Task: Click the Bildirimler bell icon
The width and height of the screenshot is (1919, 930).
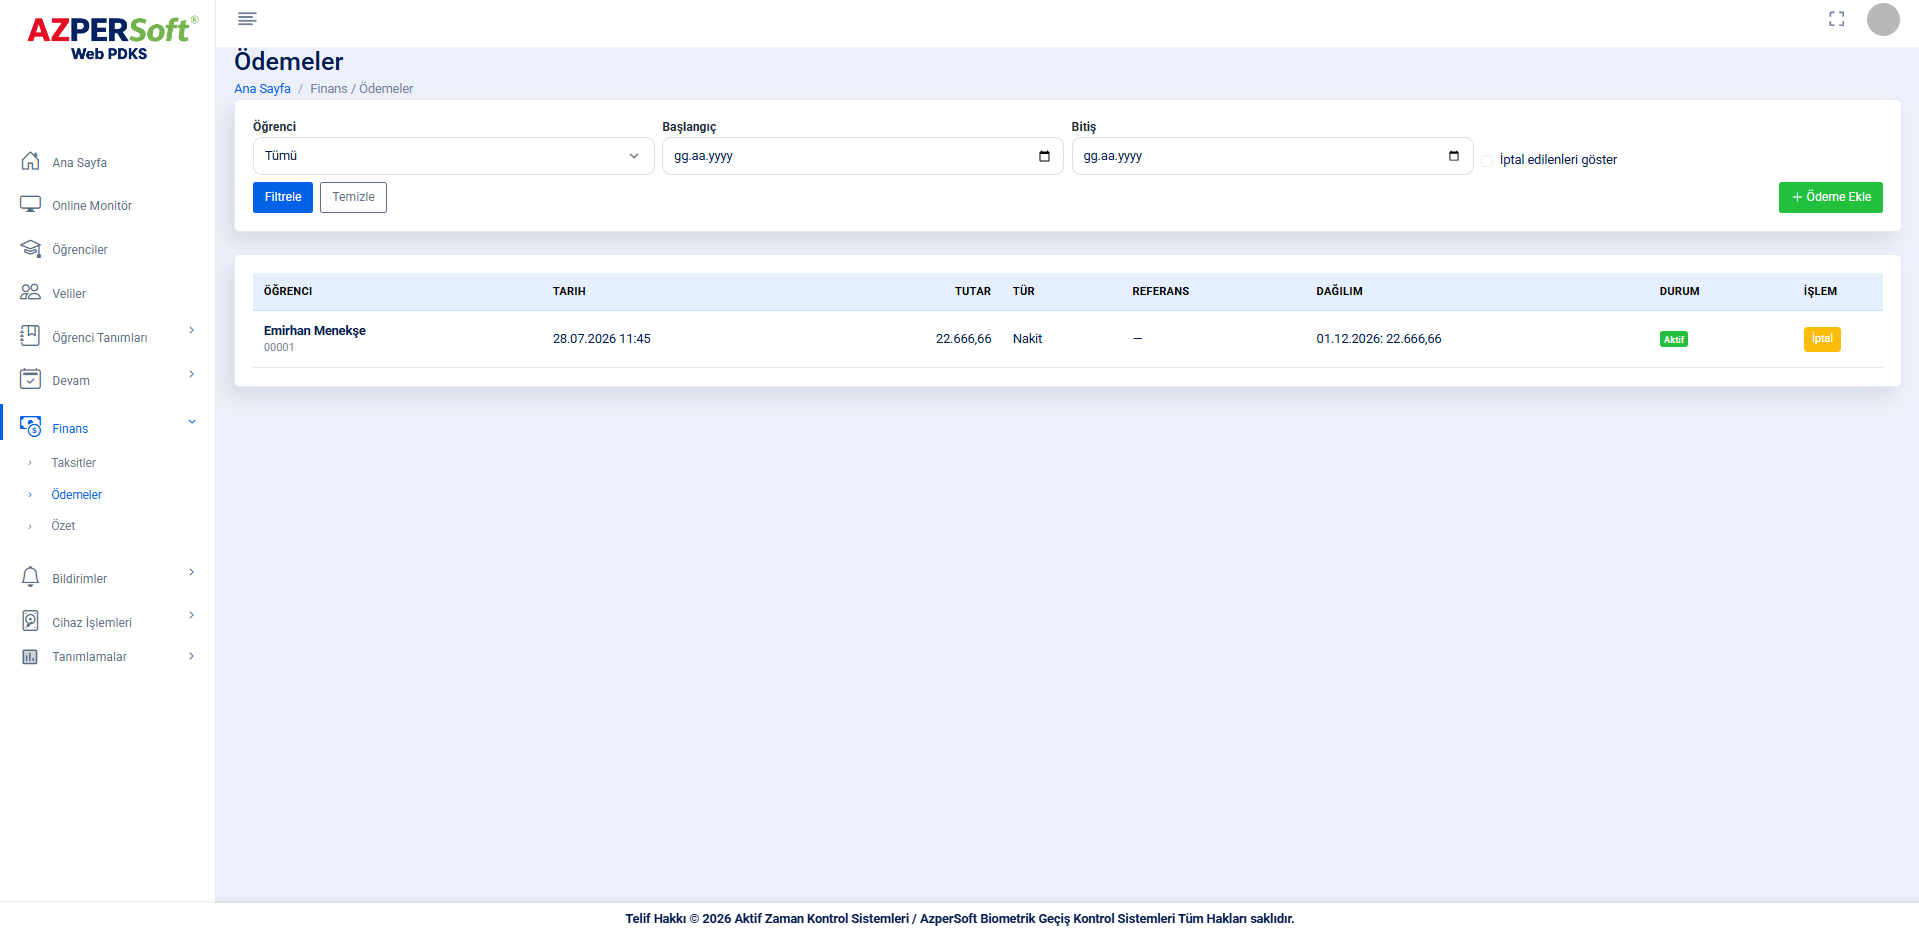Action: pos(31,577)
